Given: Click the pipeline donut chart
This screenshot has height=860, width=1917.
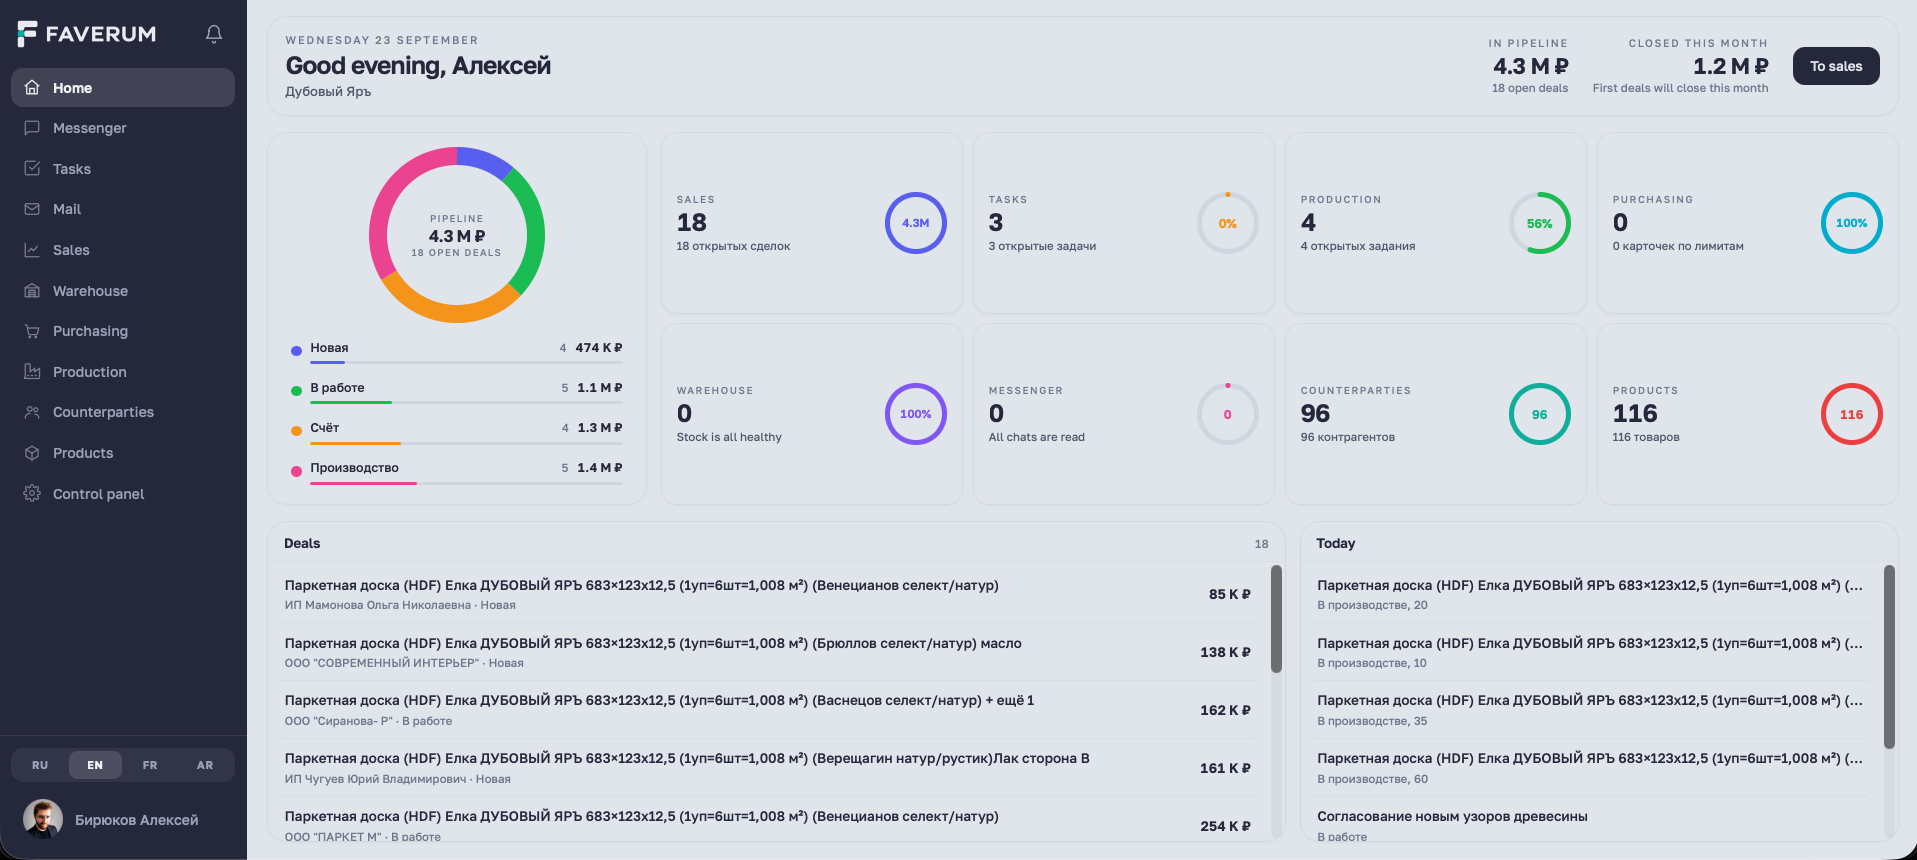Looking at the screenshot, I should pos(457,235).
